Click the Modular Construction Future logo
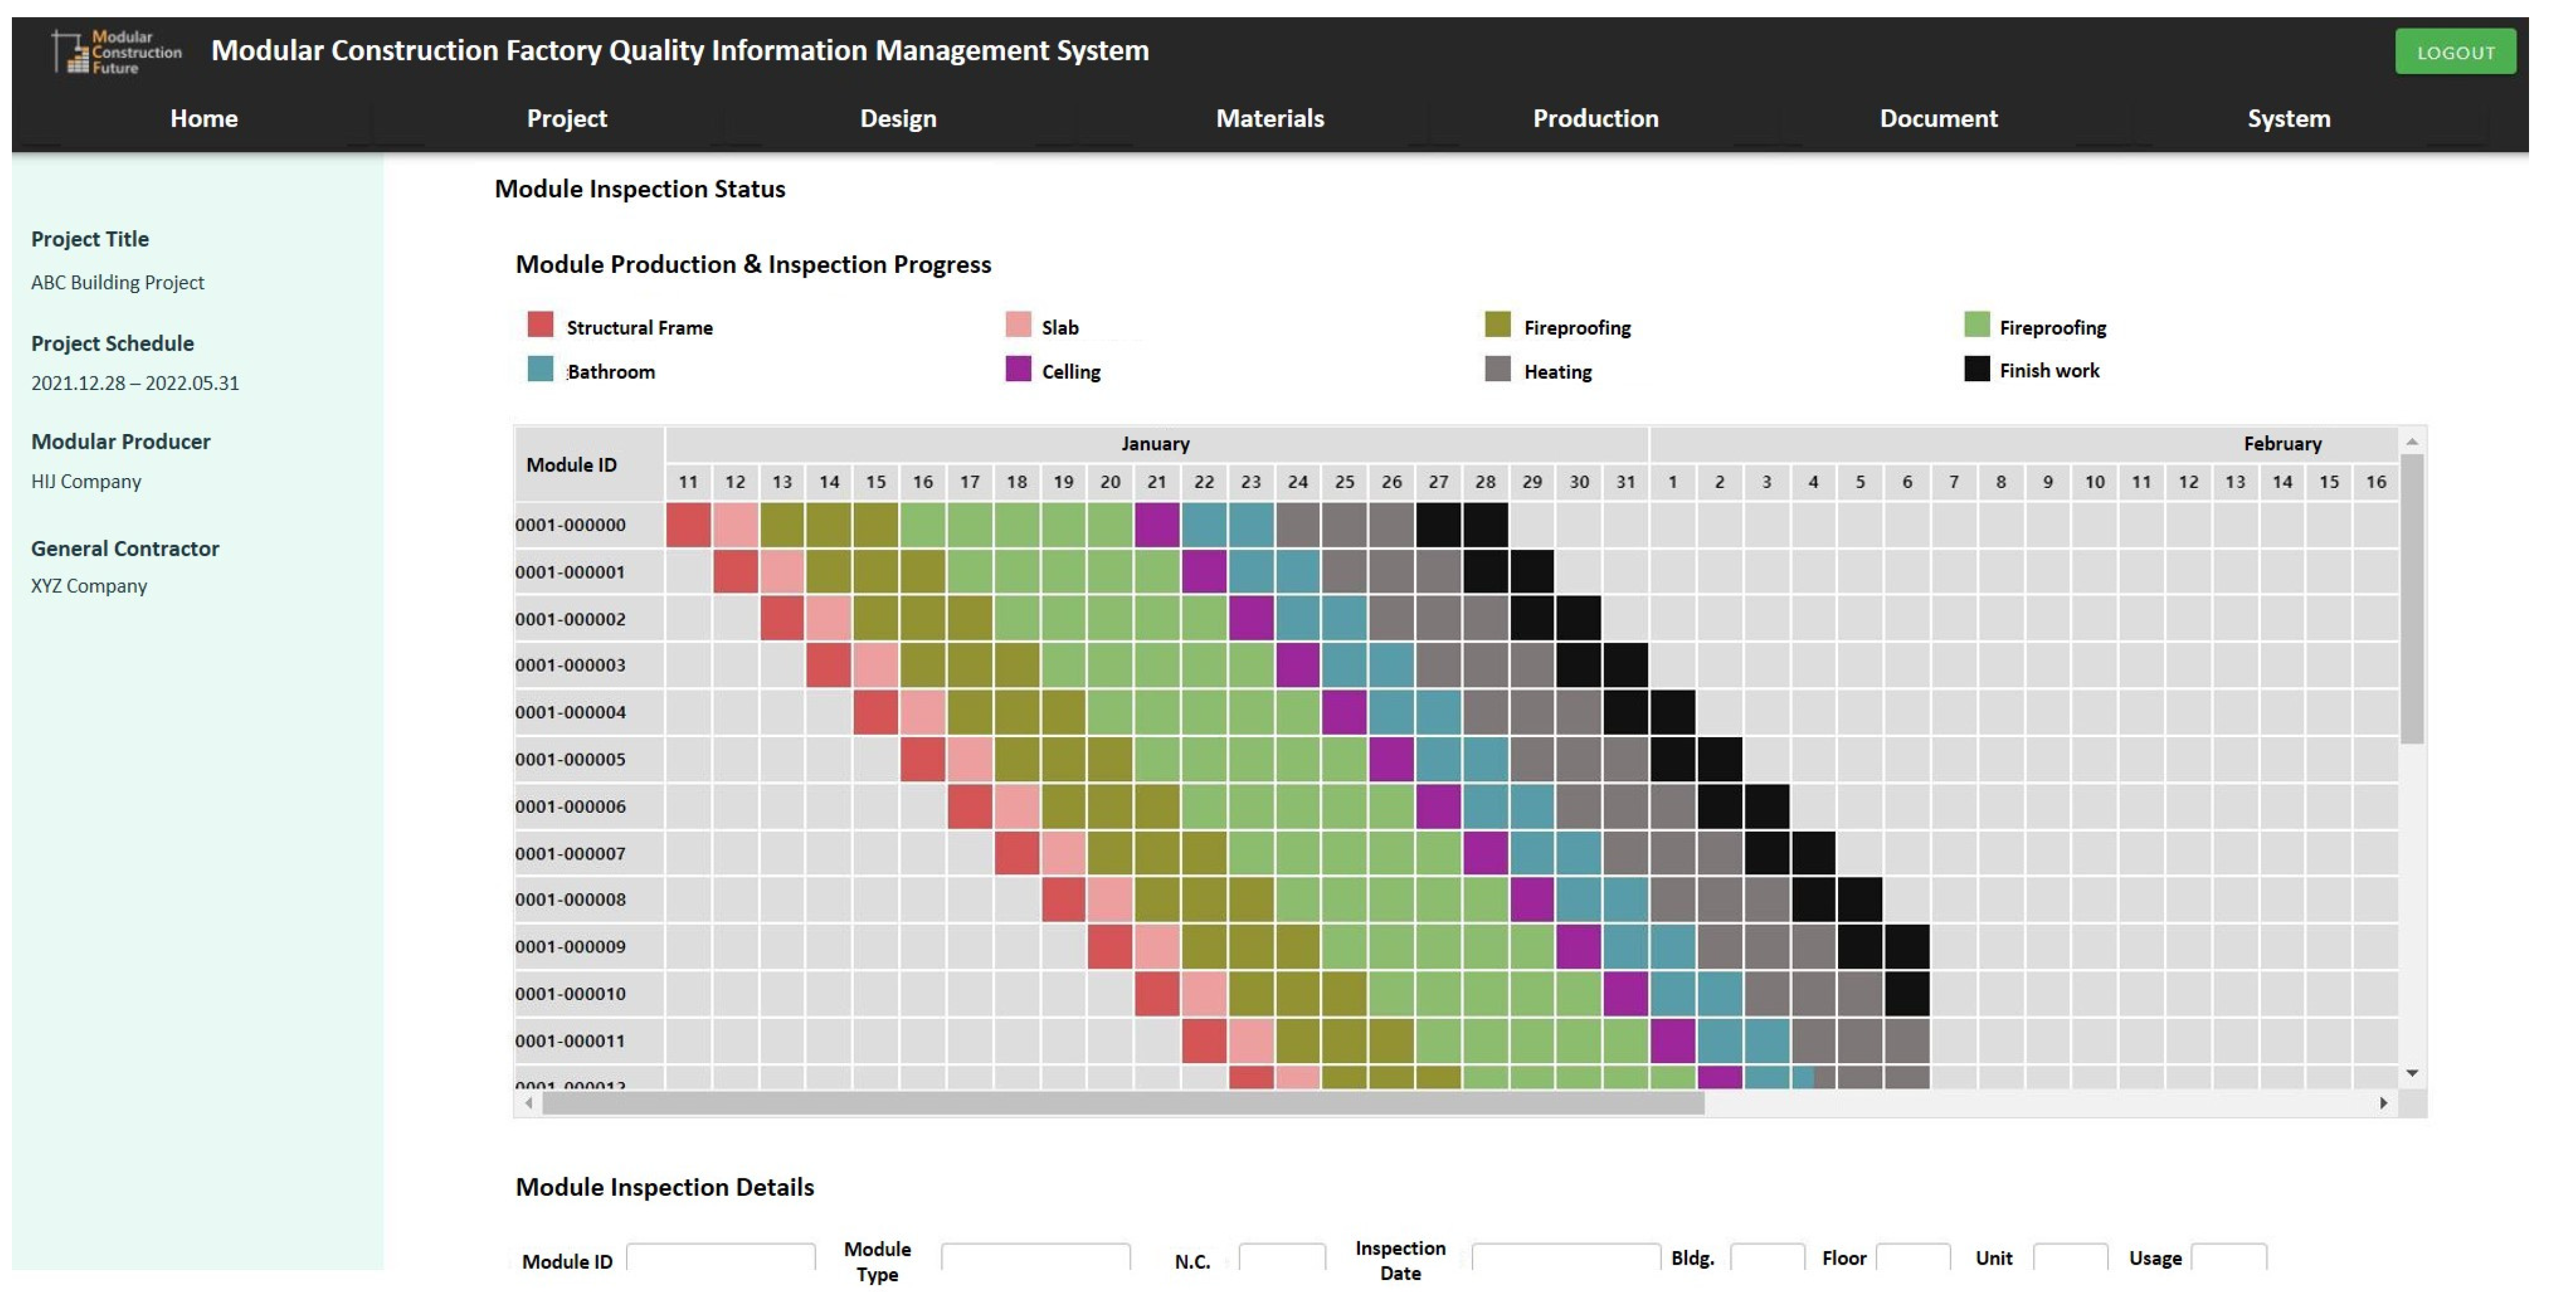Screen dimensions: 2576x1292 116,52
